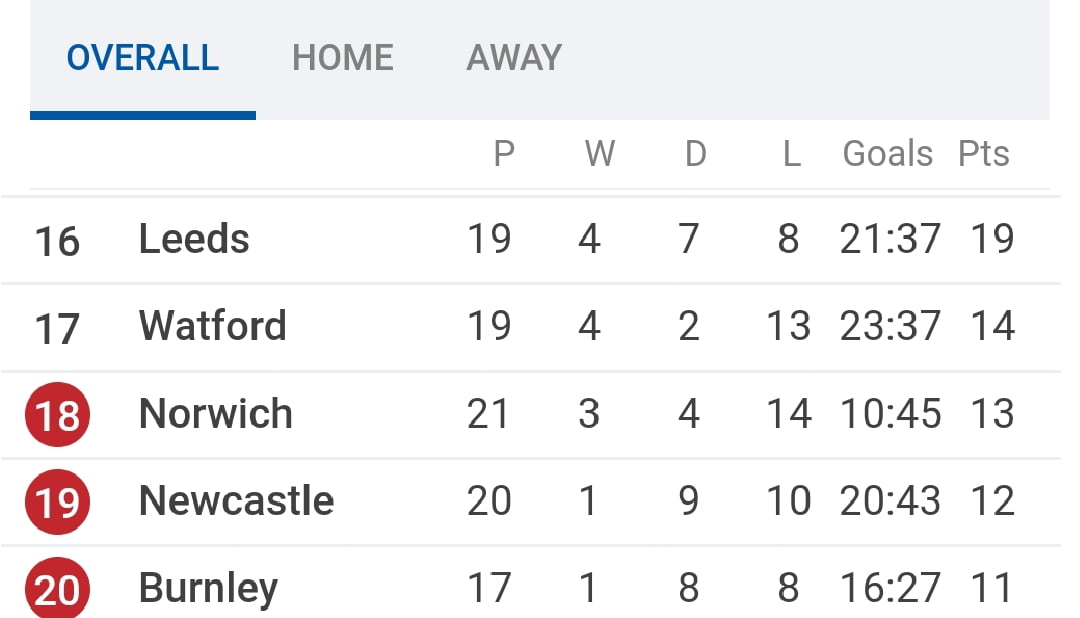Screen dimensions: 1080x618
Task: Tap the Burnley team name
Action: pos(208,588)
